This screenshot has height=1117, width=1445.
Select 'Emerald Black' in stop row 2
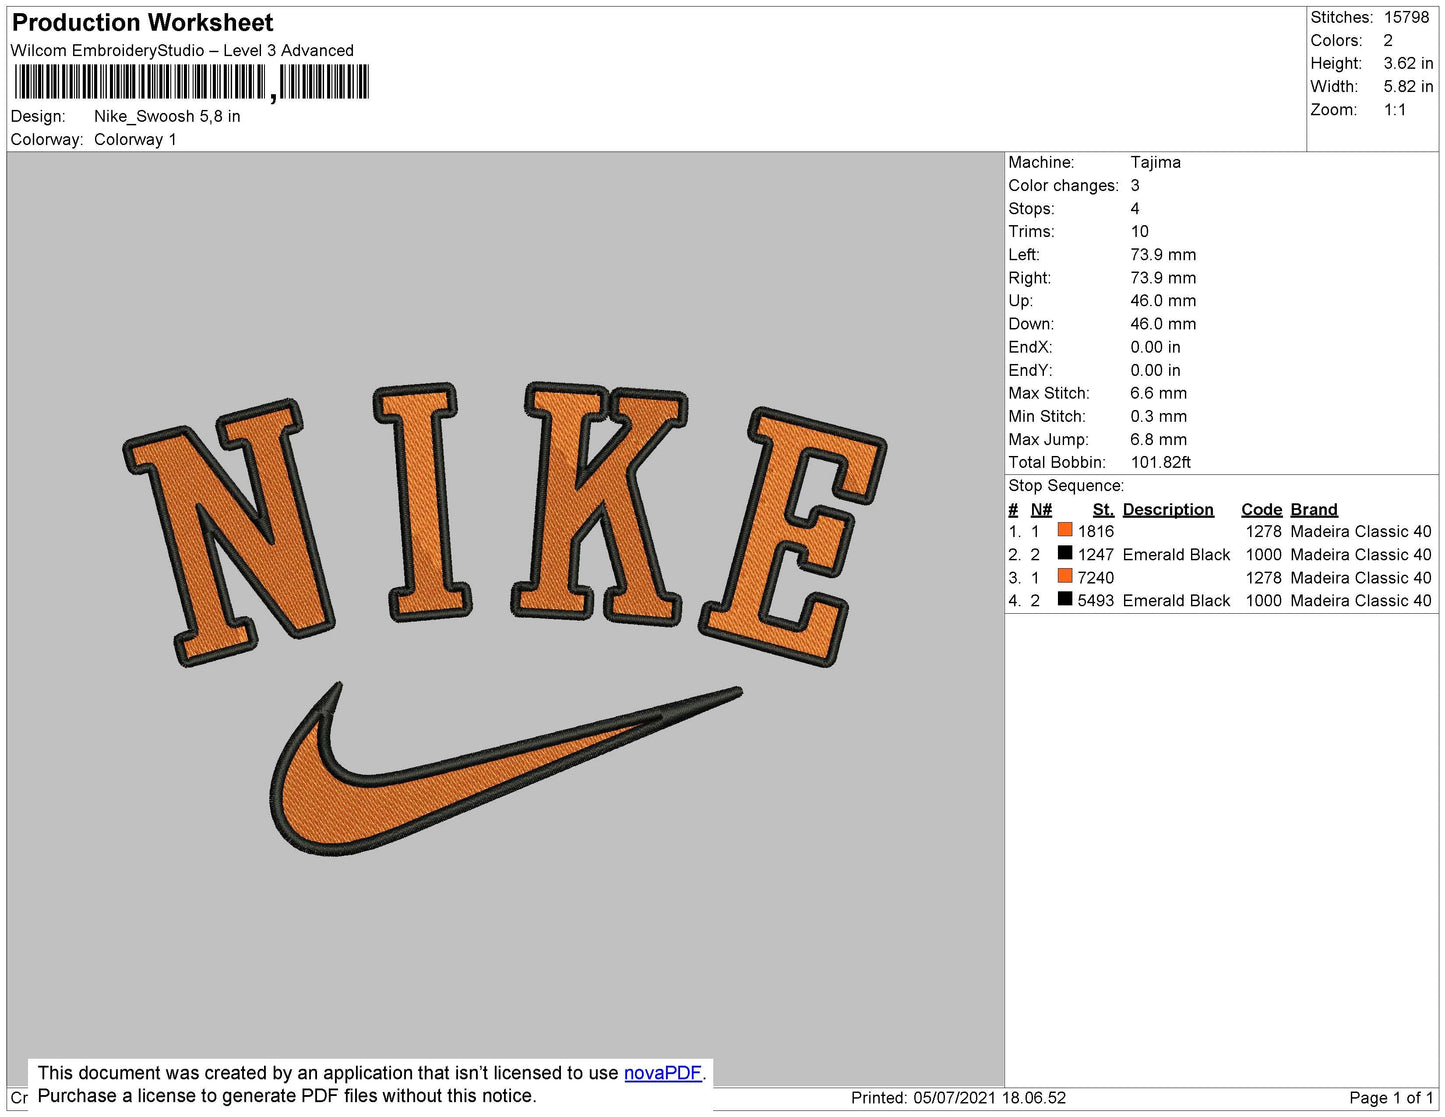1176,555
